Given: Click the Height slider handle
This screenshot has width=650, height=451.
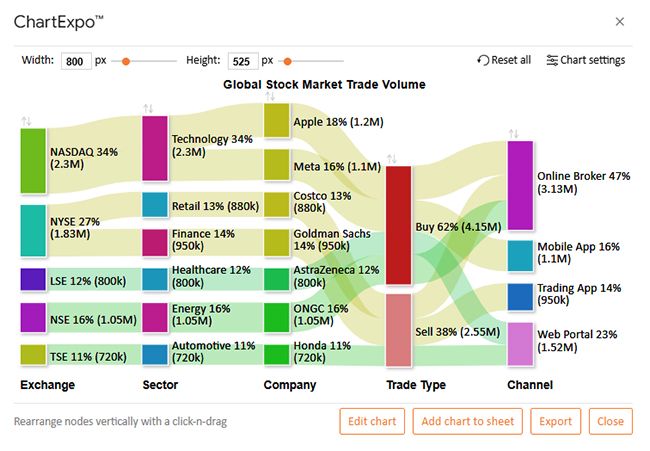Looking at the screenshot, I should point(288,61).
